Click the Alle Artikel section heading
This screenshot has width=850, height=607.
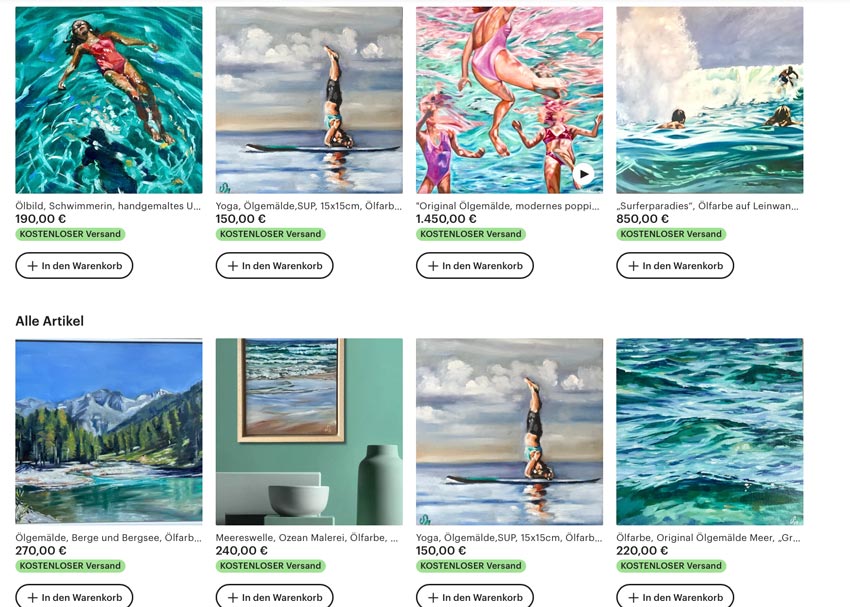point(49,321)
